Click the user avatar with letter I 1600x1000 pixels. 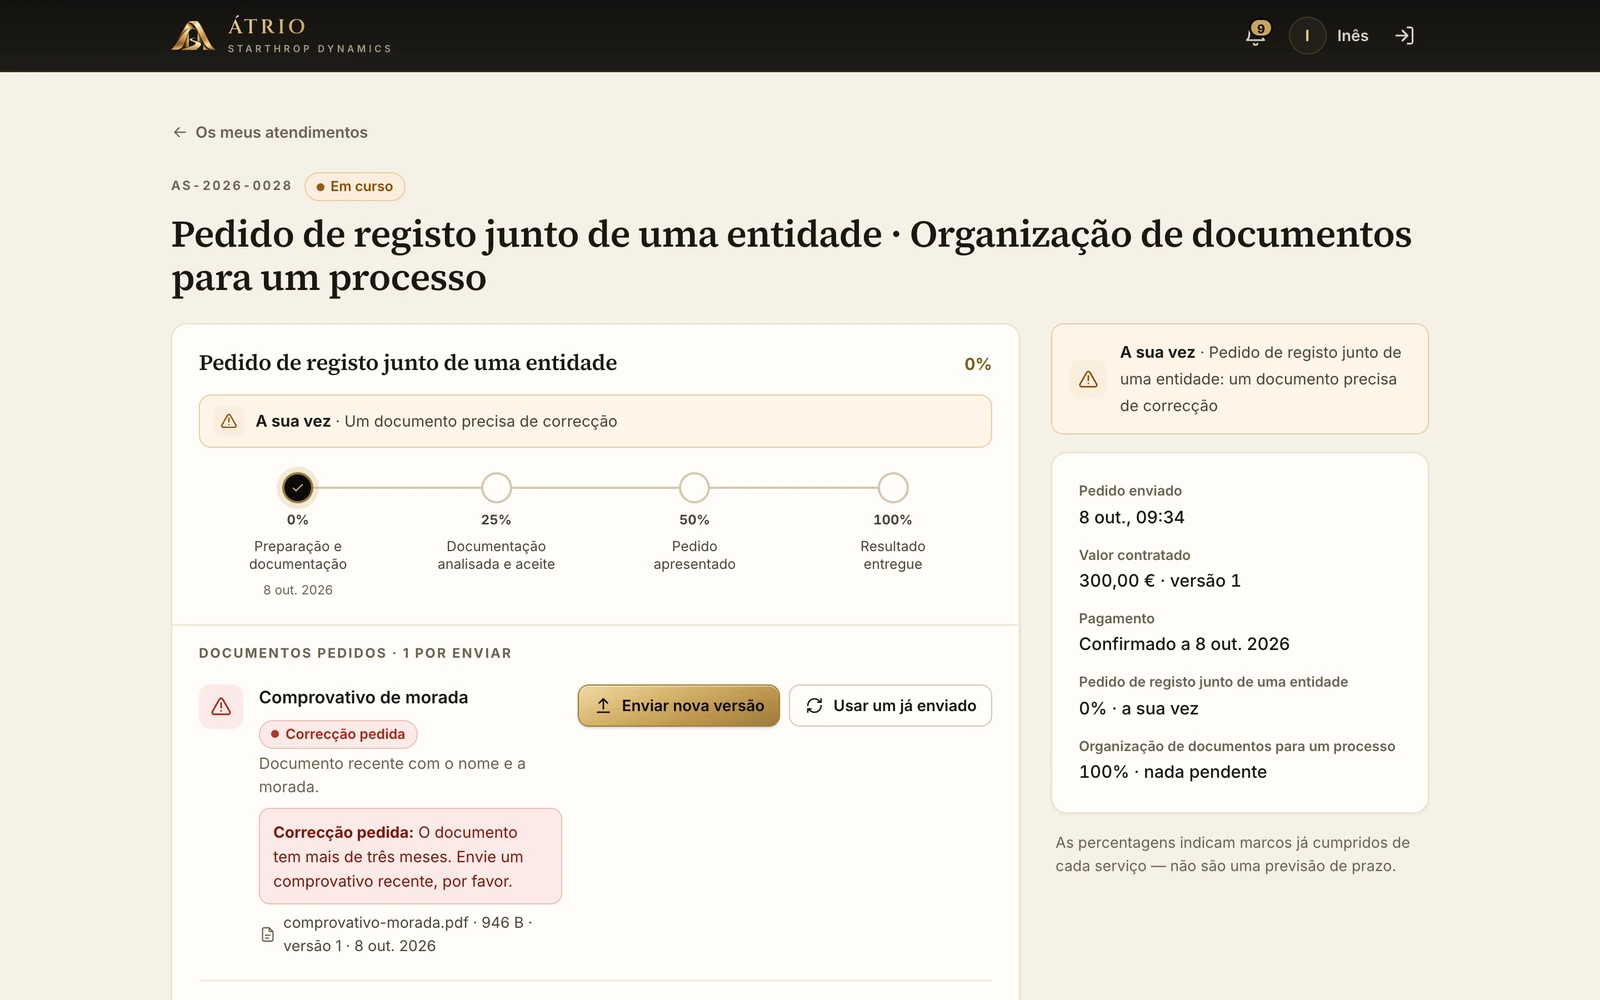1307,36
